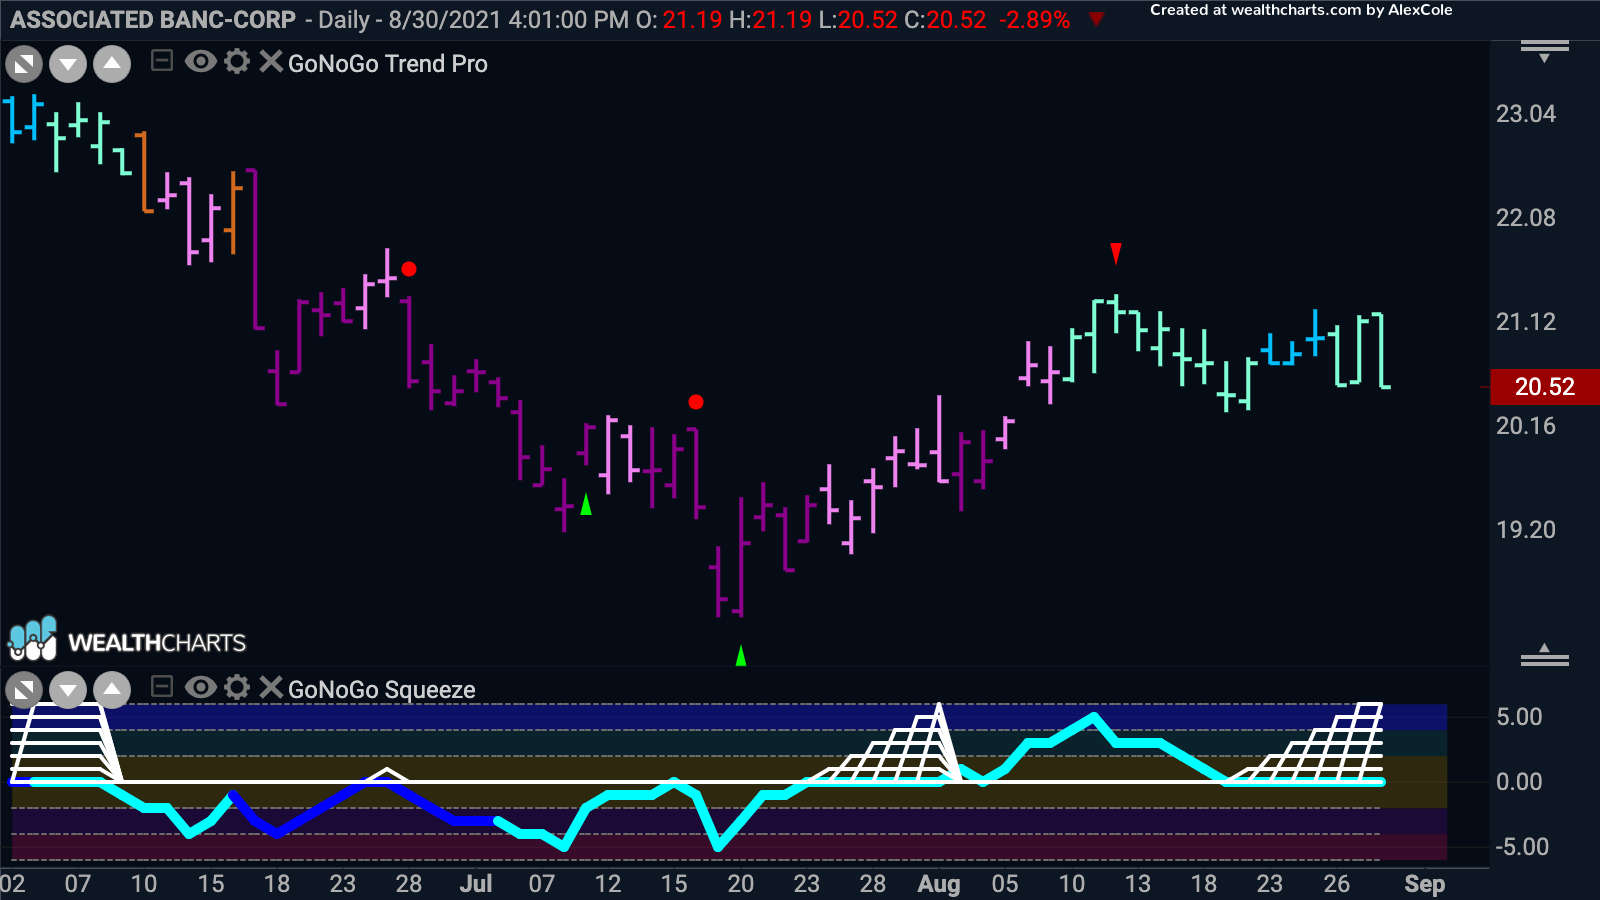
Task: Click the Created at wealthcharts.com credit text
Action: click(x=1301, y=10)
